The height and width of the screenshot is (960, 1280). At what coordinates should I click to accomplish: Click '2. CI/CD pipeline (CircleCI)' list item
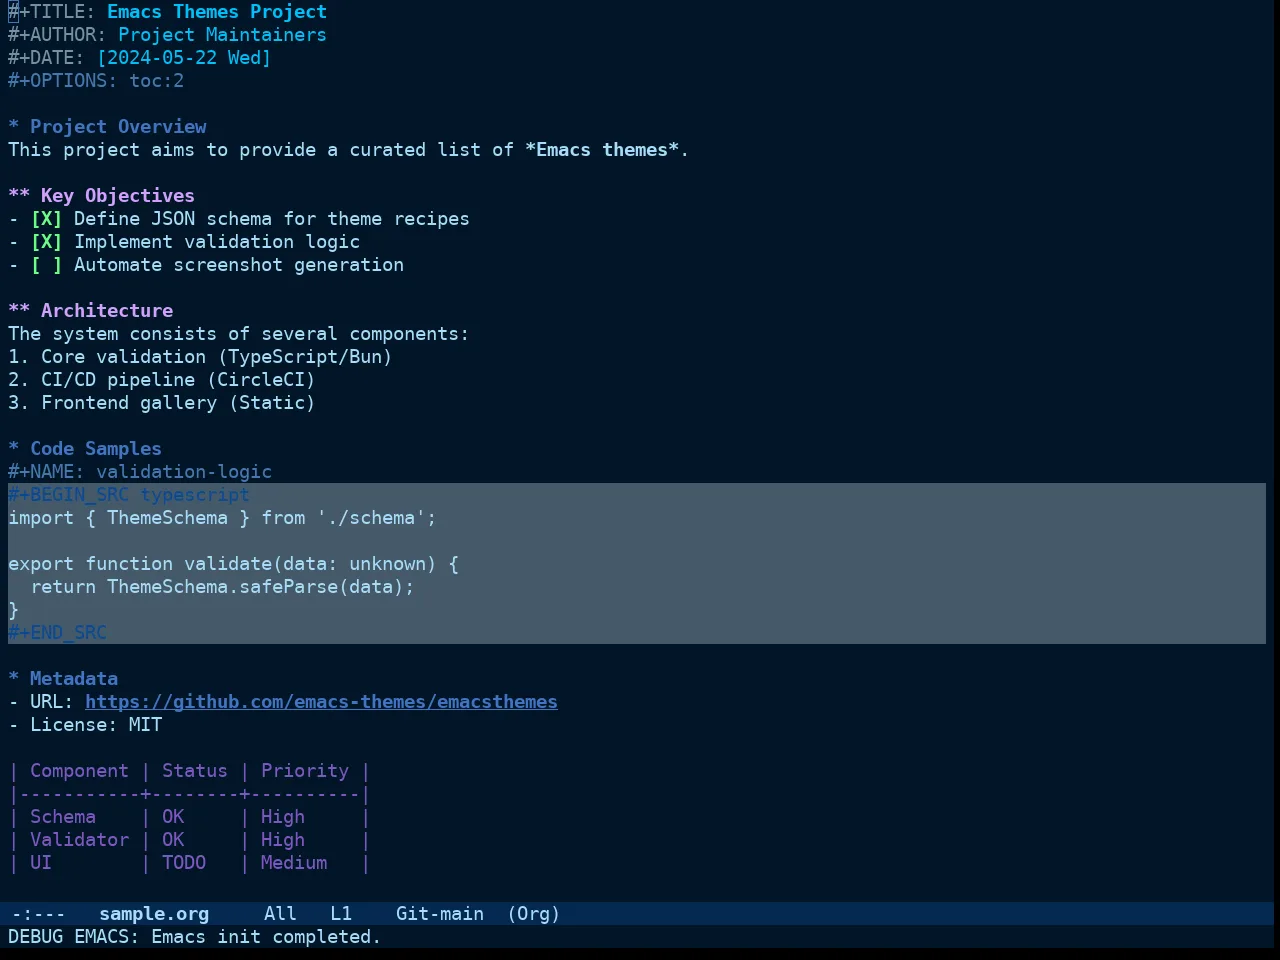[162, 380]
